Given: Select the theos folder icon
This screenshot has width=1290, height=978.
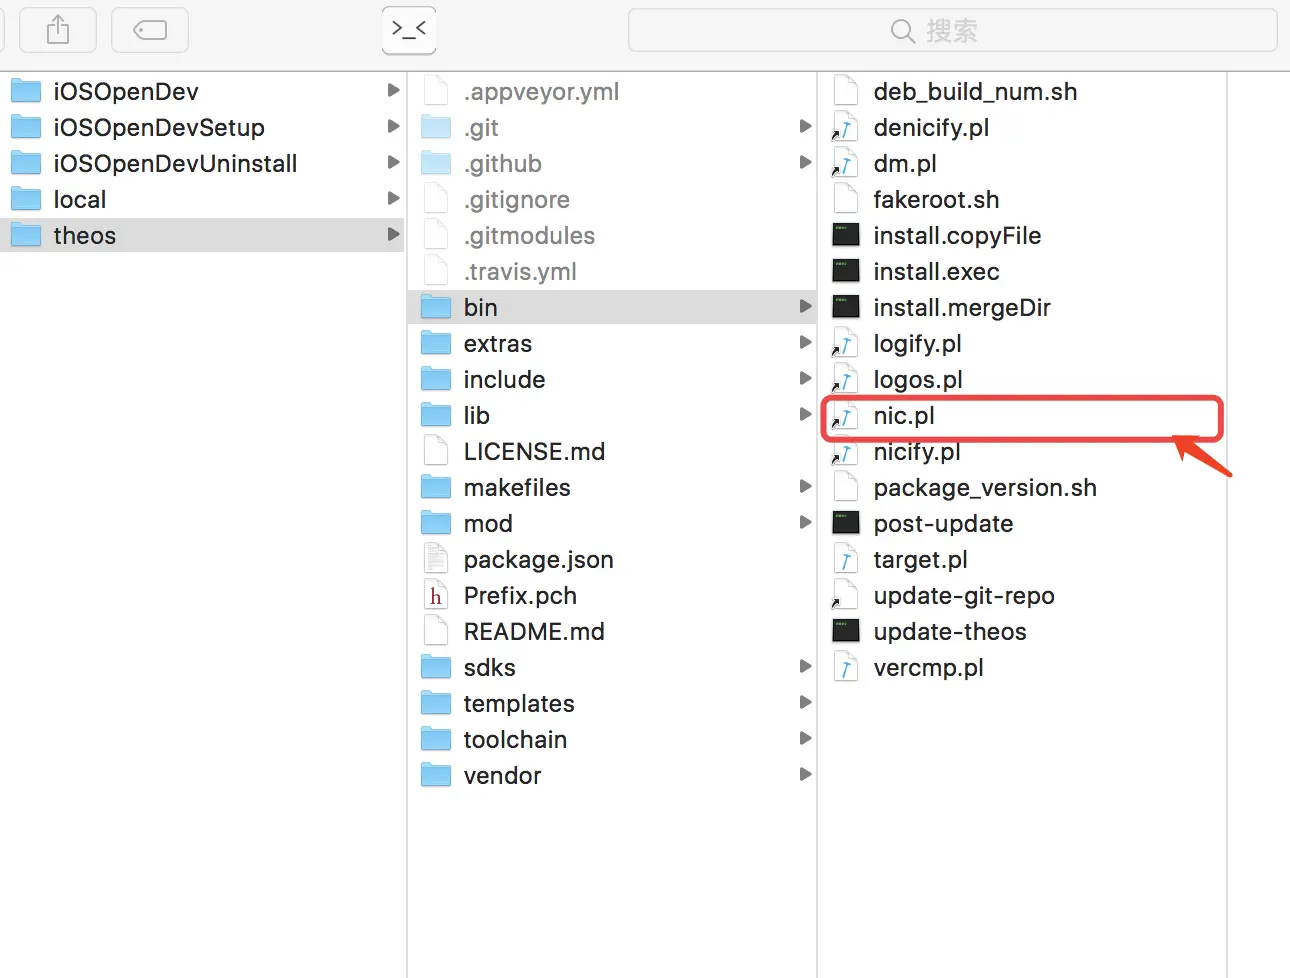Looking at the screenshot, I should [x=26, y=235].
